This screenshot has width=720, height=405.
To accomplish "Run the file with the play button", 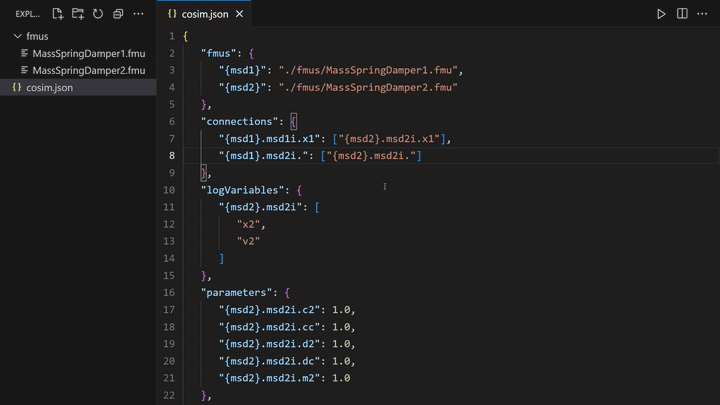I will click(661, 14).
